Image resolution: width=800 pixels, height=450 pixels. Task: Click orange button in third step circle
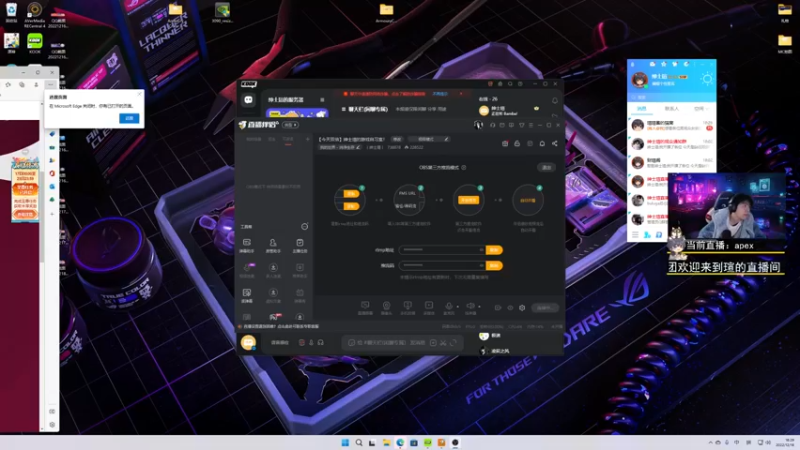pyautogui.click(x=468, y=200)
